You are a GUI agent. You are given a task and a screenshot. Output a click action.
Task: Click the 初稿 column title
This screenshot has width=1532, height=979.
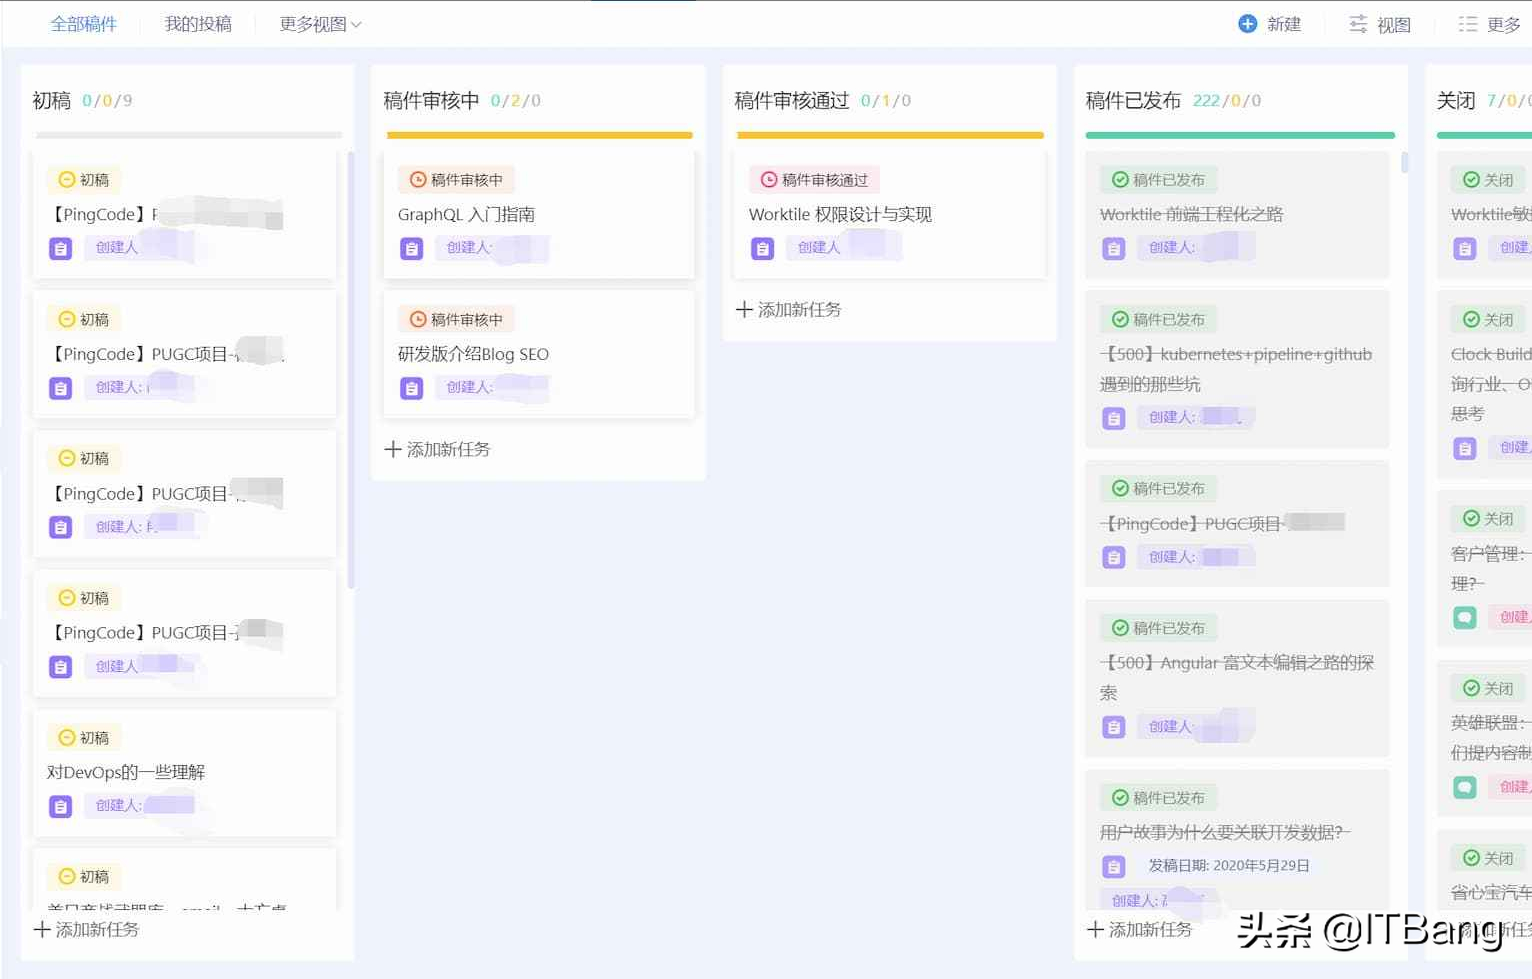tap(52, 101)
